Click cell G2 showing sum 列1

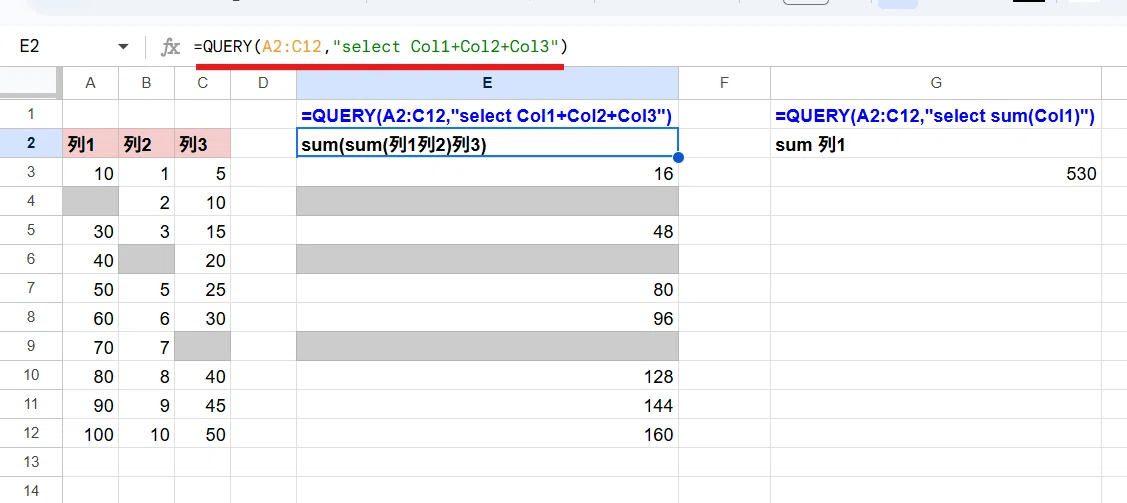(x=936, y=144)
